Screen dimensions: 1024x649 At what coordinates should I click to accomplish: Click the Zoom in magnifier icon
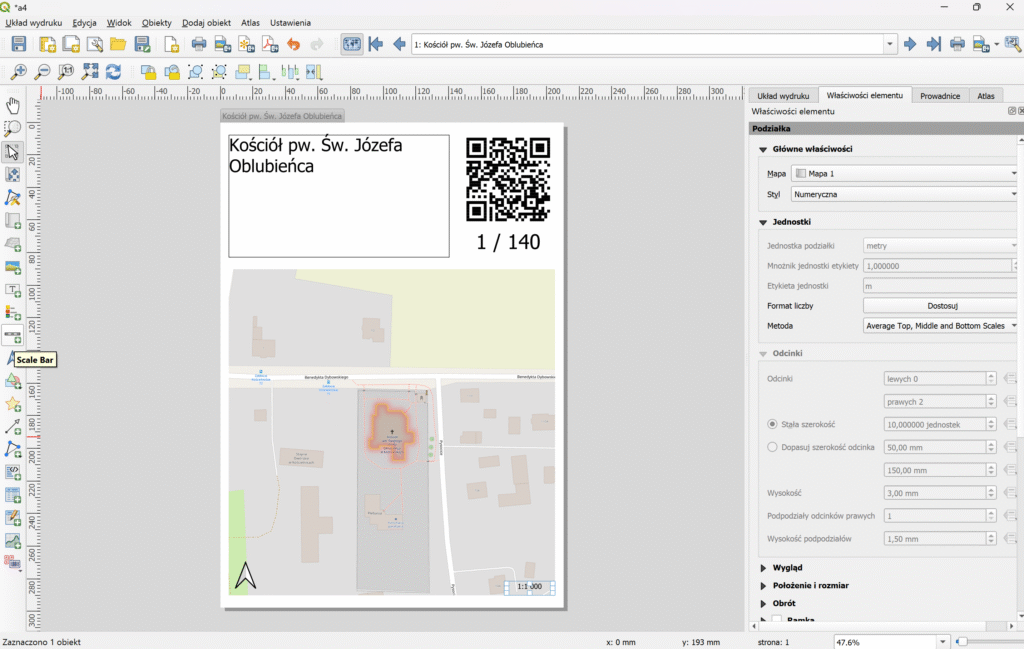pos(19,72)
